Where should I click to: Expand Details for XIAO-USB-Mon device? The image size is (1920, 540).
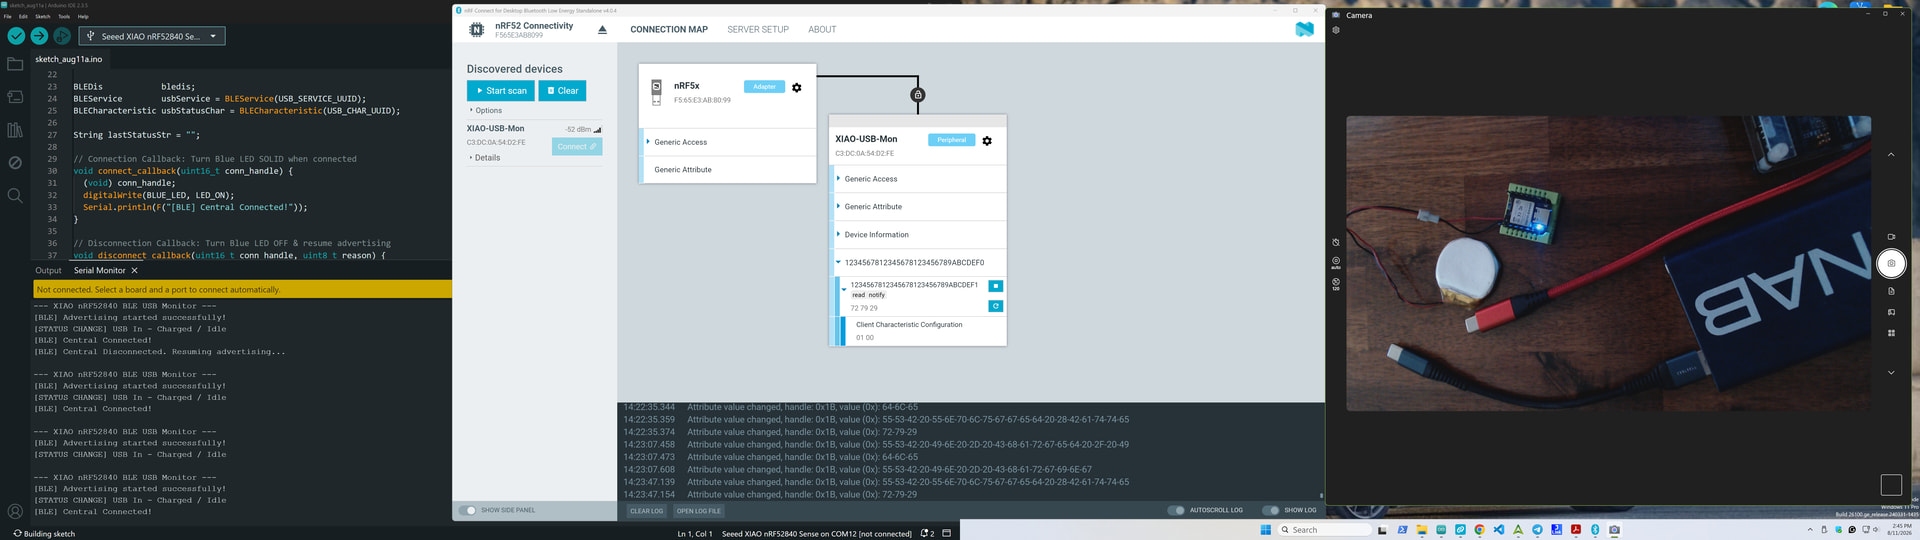tap(485, 158)
